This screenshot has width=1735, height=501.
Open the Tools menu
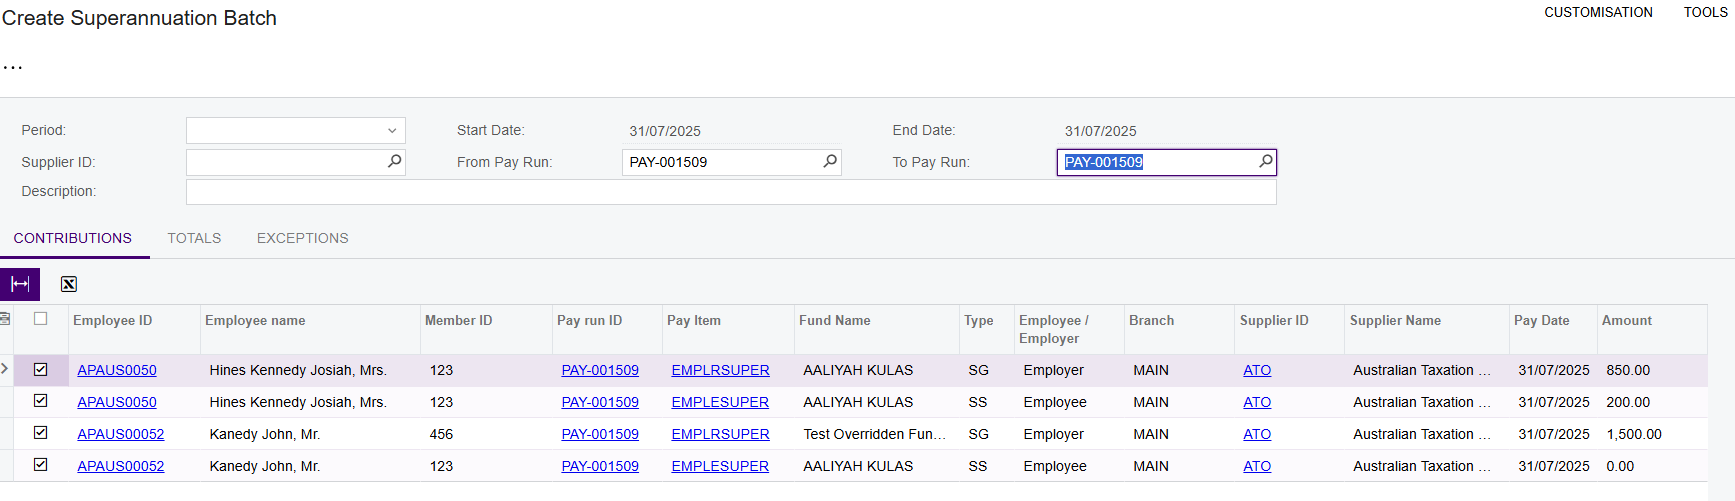pyautogui.click(x=1705, y=12)
